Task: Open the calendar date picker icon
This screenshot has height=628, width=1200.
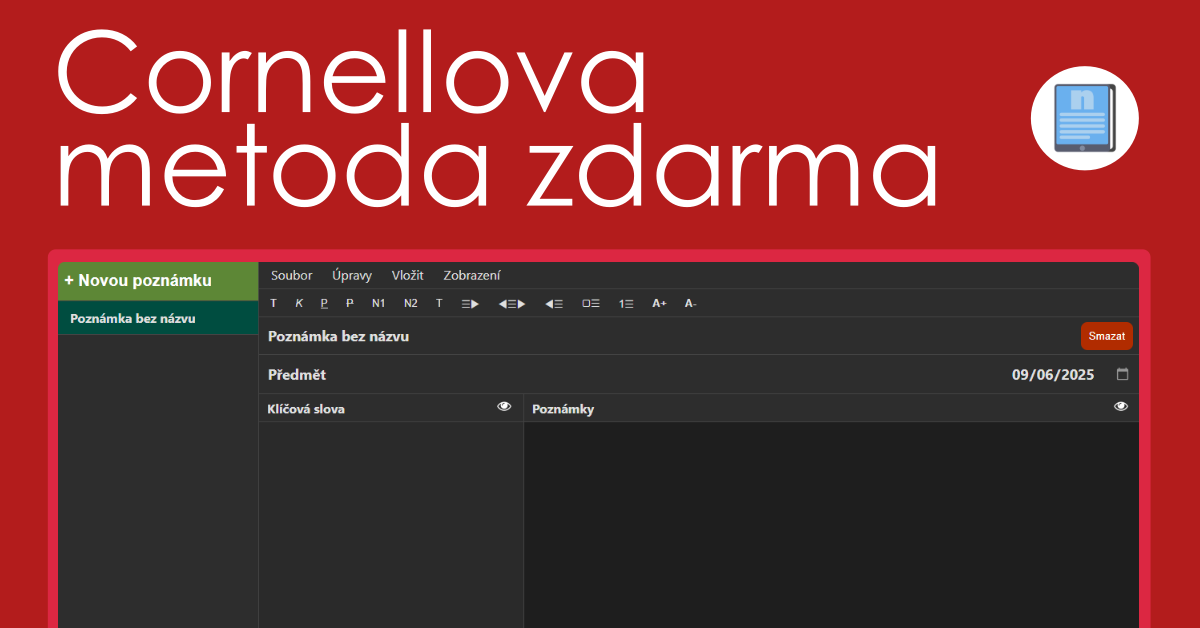Action: (1122, 375)
